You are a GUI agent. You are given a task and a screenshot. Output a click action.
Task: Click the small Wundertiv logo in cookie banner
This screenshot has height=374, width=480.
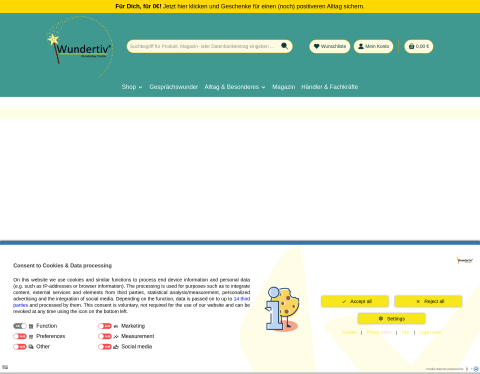coord(465,260)
